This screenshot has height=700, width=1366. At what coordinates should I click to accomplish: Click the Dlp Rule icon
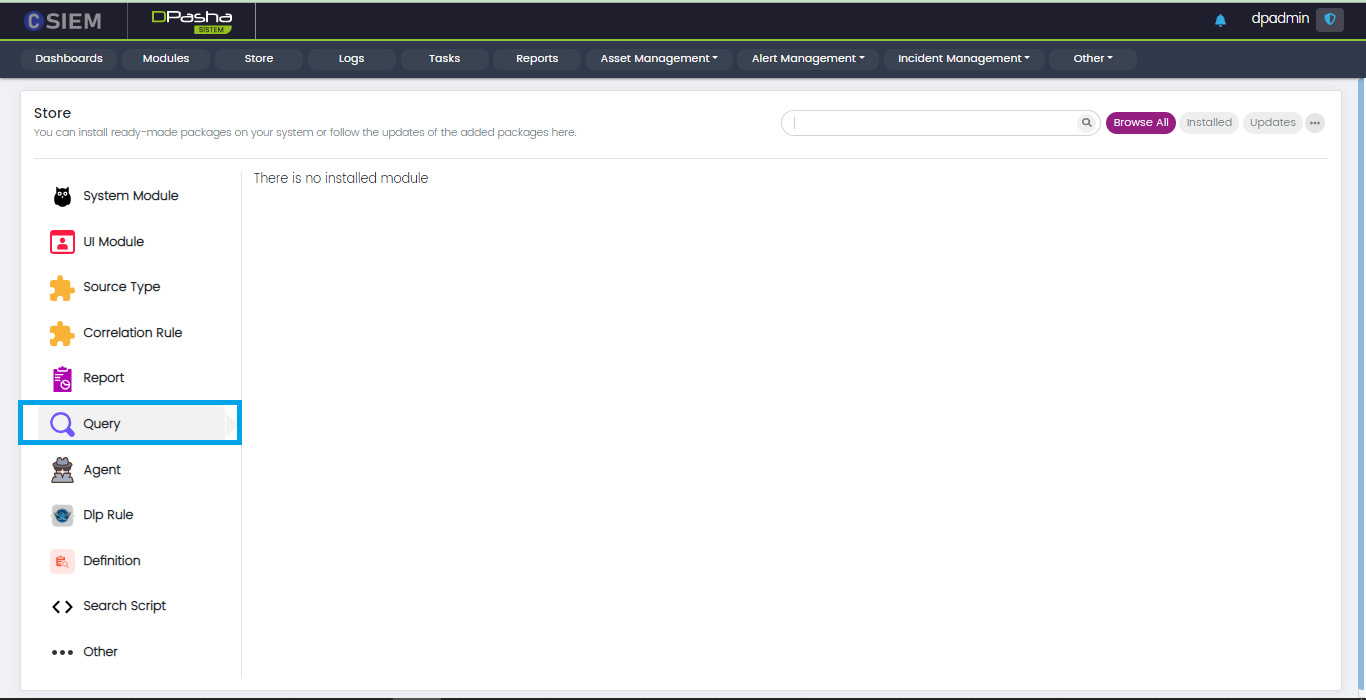62,515
